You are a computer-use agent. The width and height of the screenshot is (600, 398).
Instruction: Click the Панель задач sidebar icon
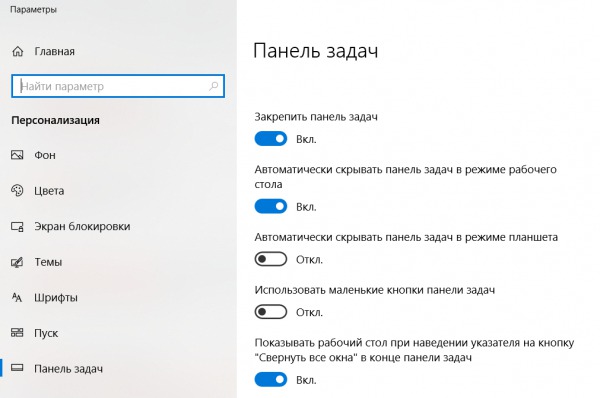17,368
